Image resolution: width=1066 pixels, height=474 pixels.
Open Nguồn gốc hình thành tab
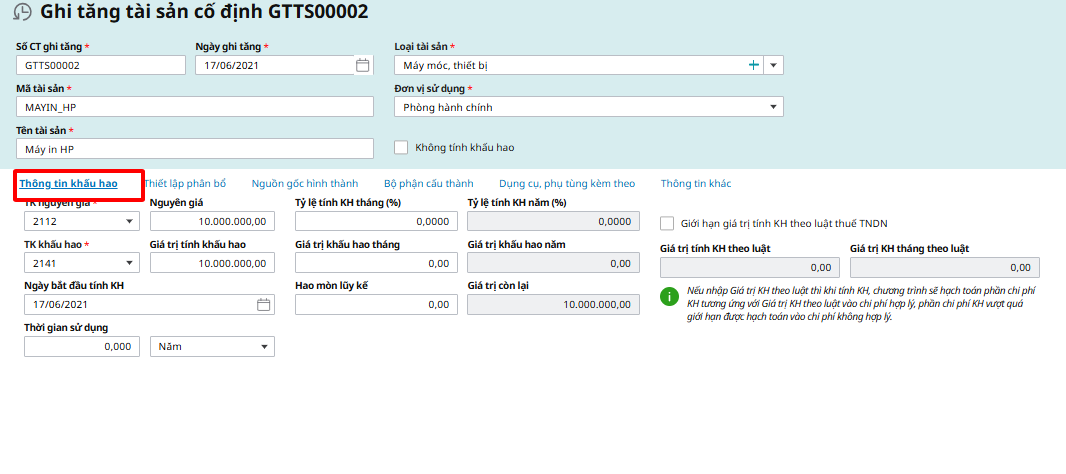(x=305, y=184)
